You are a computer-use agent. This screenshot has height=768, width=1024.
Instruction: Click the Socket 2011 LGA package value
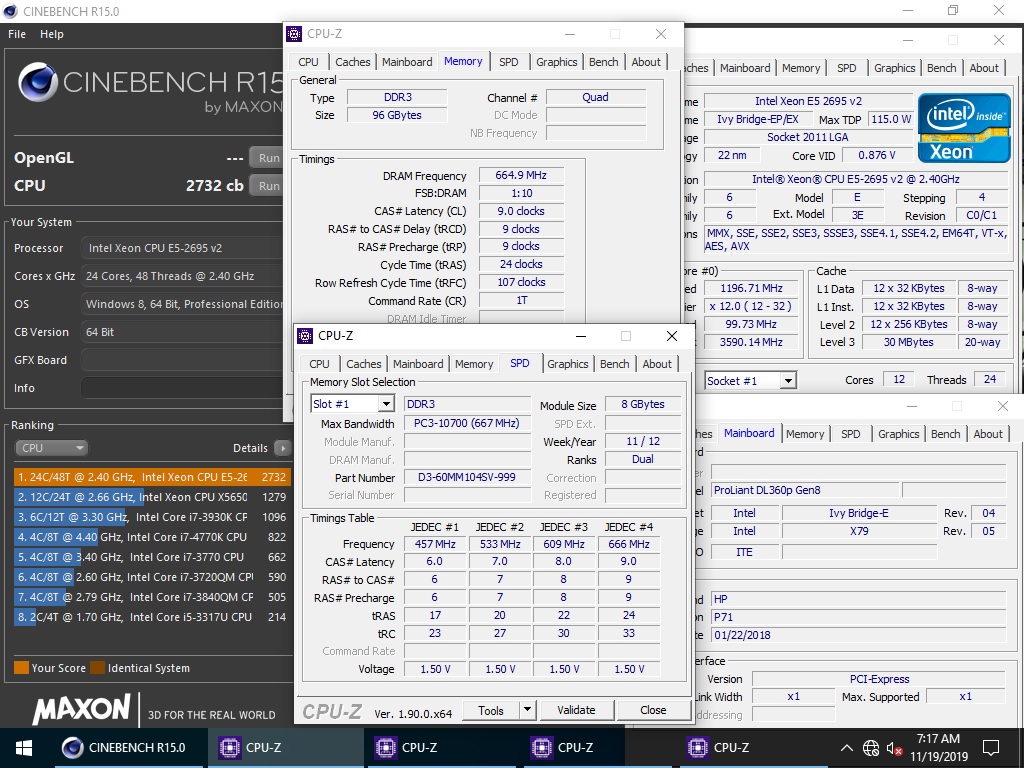pyautogui.click(x=808, y=137)
